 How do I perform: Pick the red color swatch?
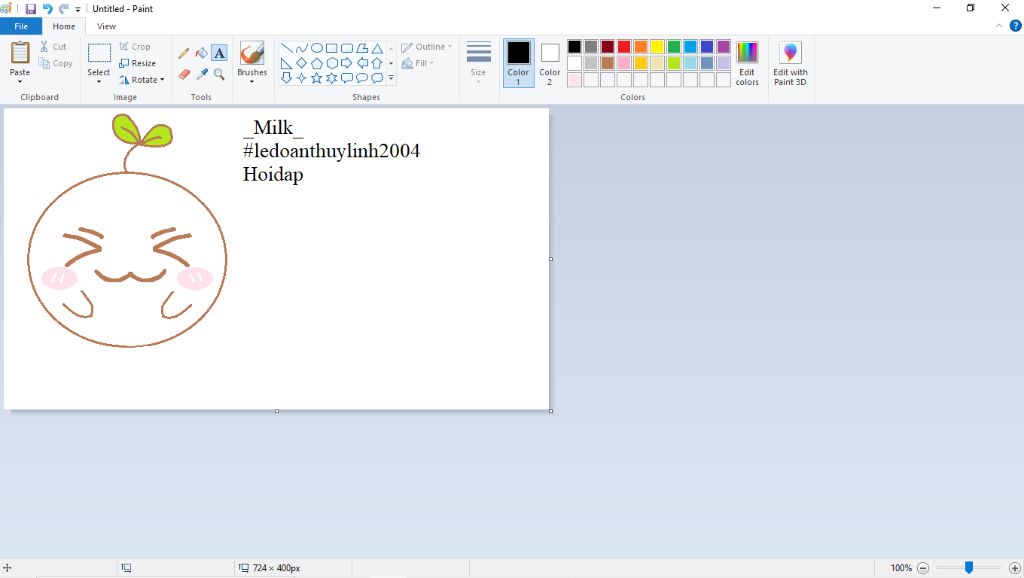[624, 46]
